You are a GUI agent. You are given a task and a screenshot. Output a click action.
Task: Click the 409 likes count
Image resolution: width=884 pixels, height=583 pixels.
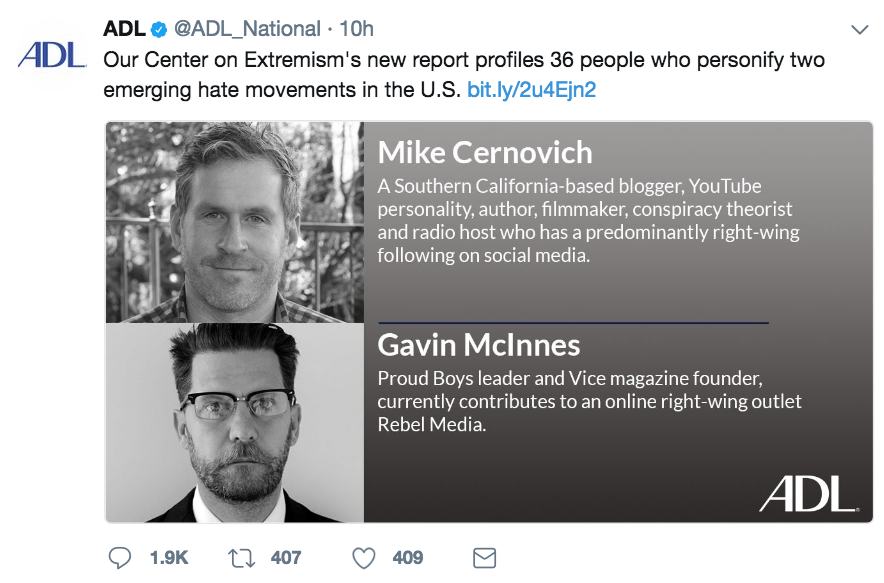pos(408,557)
